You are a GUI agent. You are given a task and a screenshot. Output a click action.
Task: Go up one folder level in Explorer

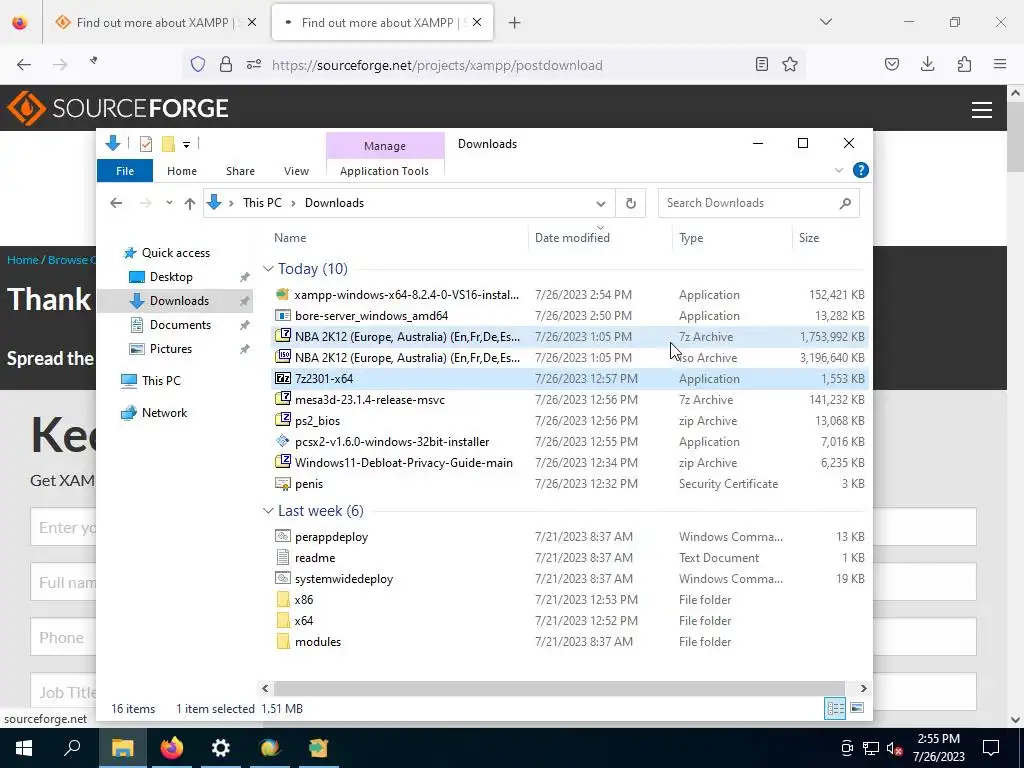[189, 203]
